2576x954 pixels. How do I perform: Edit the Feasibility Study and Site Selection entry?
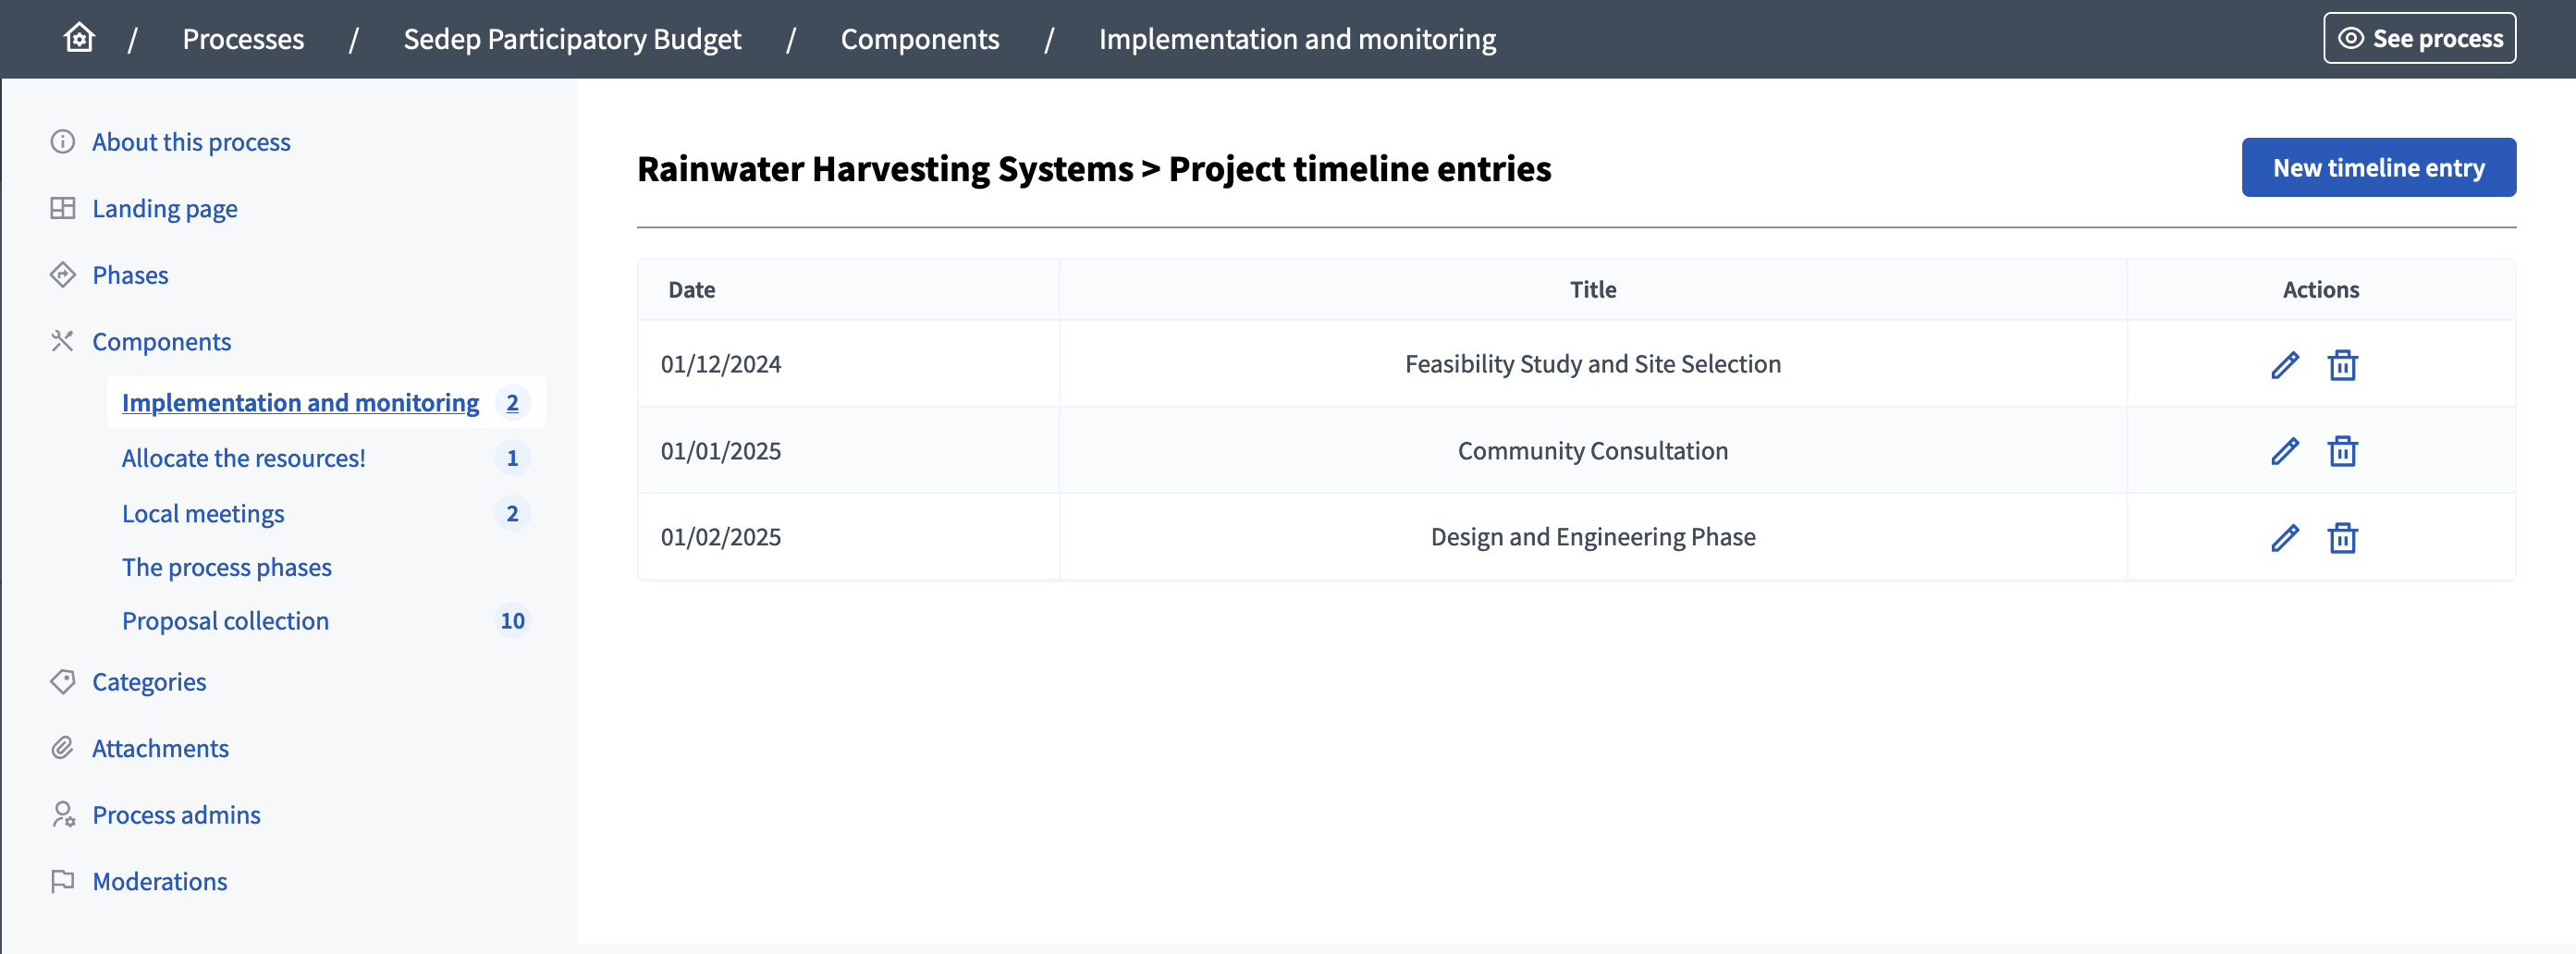click(x=2284, y=366)
